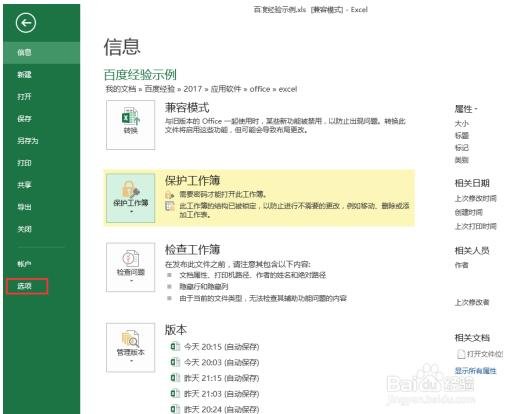Click 打开文件位置 under 相关文档
This screenshot has height=414, width=514.
(485, 354)
